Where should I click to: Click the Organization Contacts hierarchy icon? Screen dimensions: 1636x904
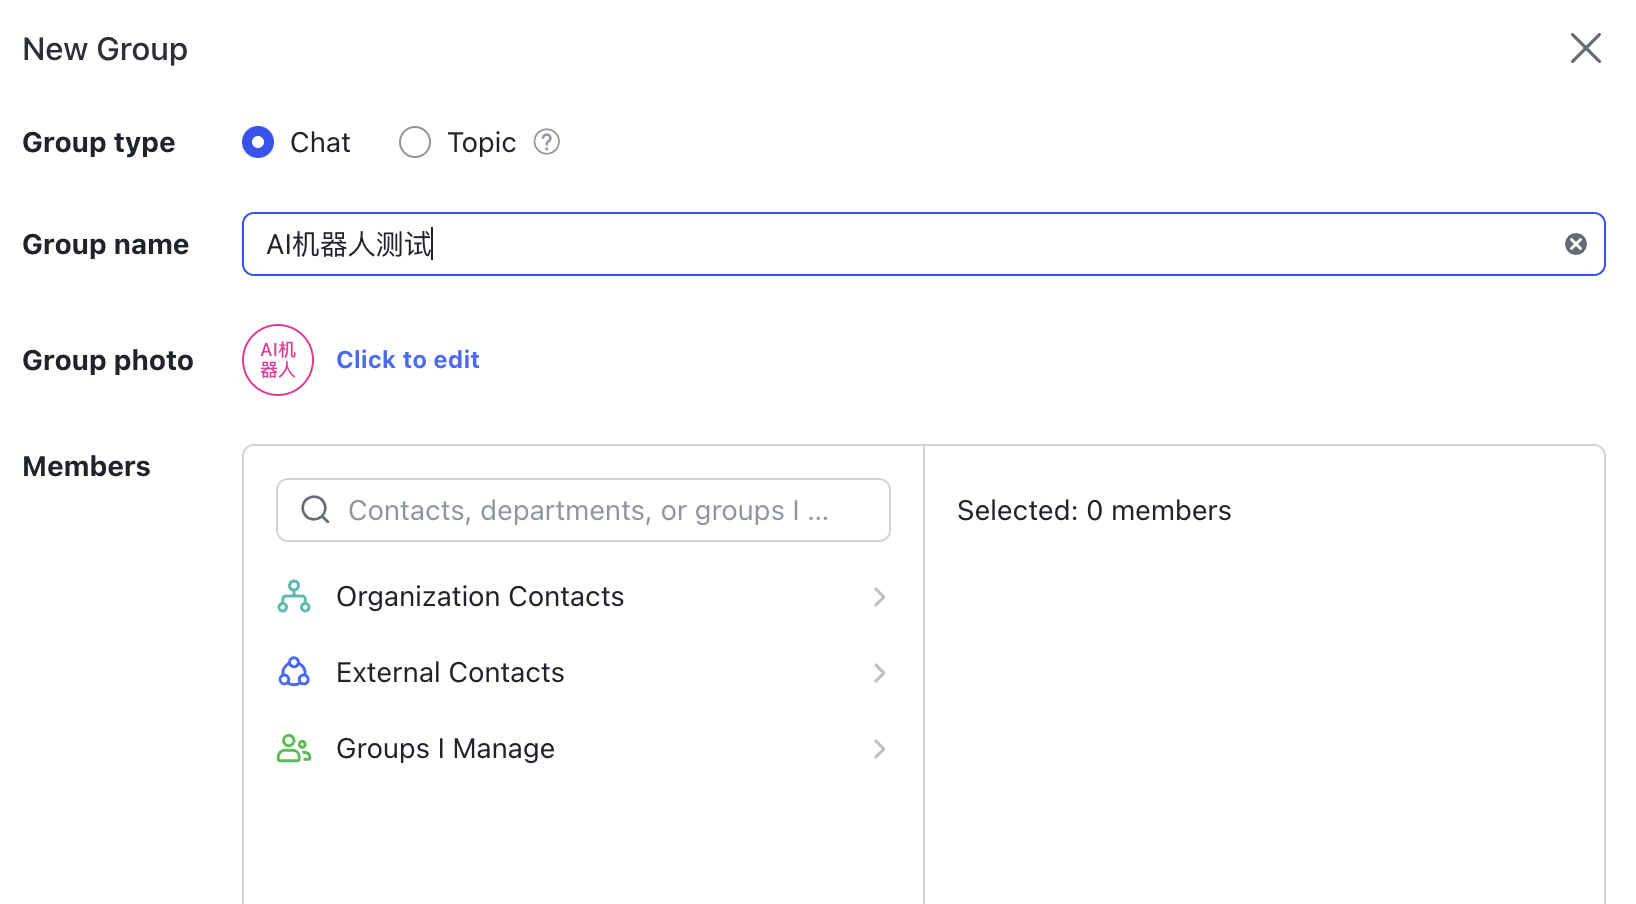[x=294, y=596]
